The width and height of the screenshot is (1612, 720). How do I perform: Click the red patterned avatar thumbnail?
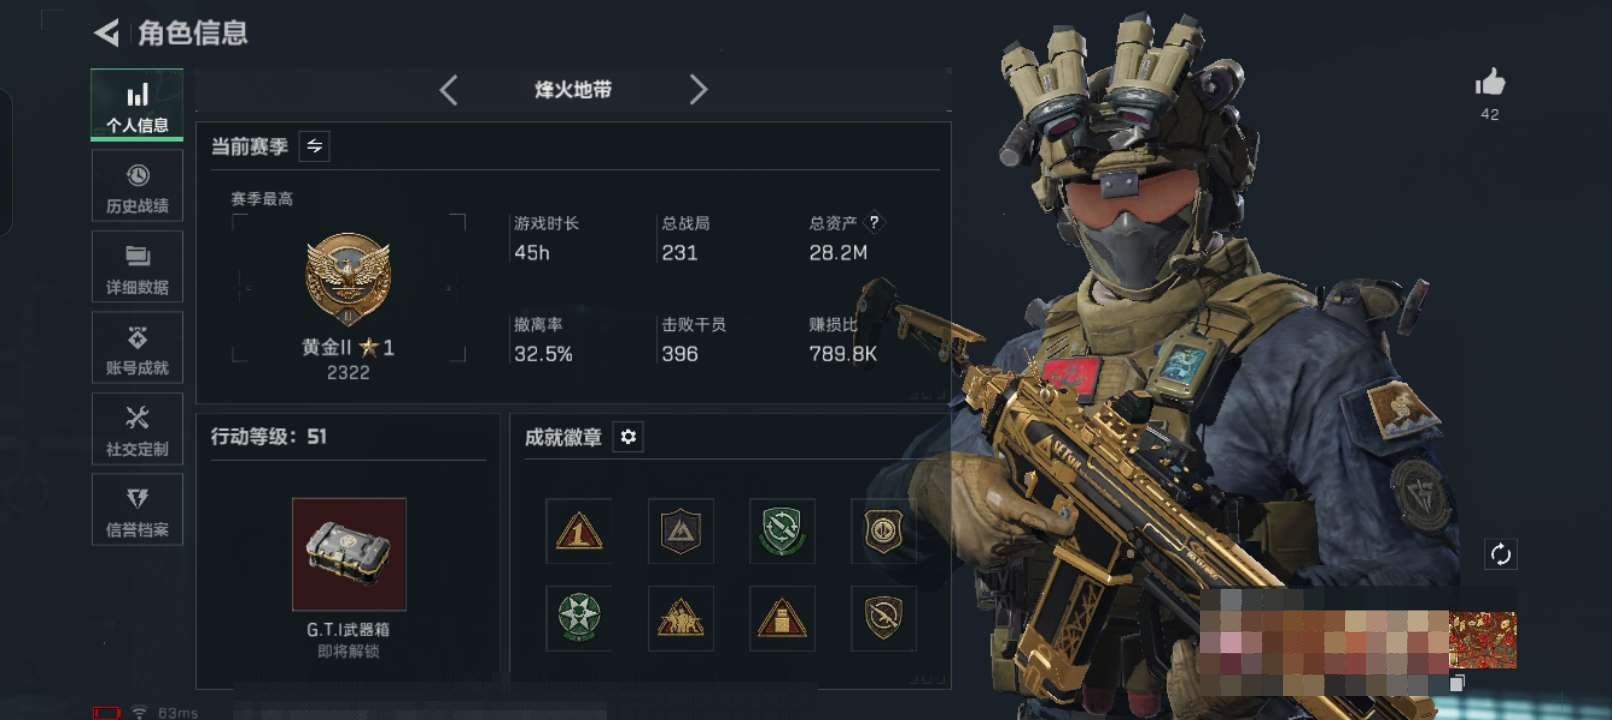1483,640
